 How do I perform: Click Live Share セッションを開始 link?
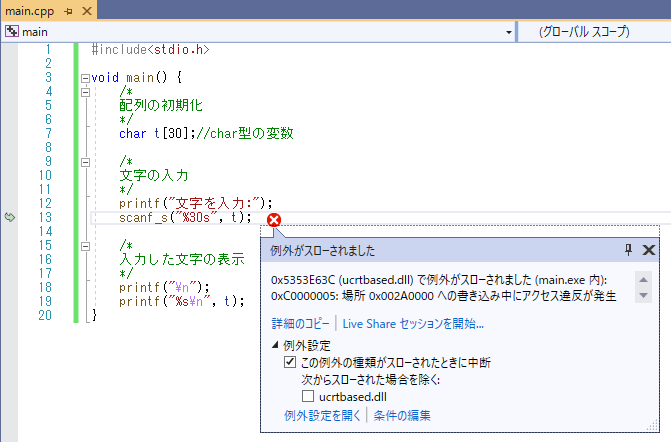413,323
